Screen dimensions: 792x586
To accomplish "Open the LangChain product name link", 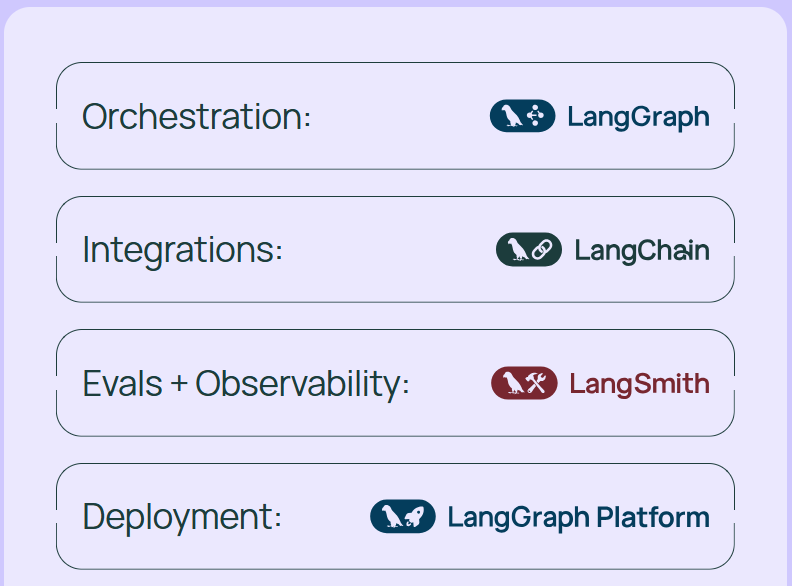I will [642, 251].
